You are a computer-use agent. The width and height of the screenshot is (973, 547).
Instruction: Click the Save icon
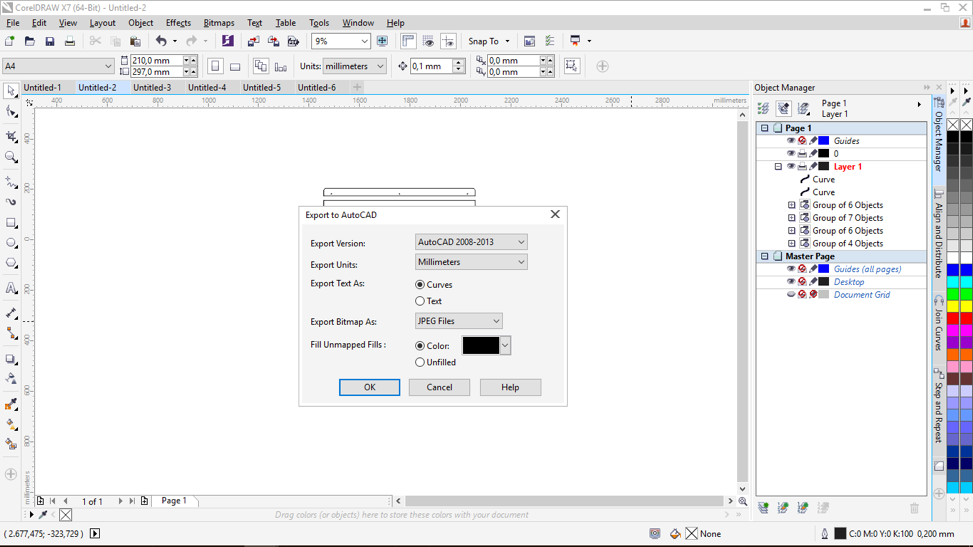[x=50, y=41]
